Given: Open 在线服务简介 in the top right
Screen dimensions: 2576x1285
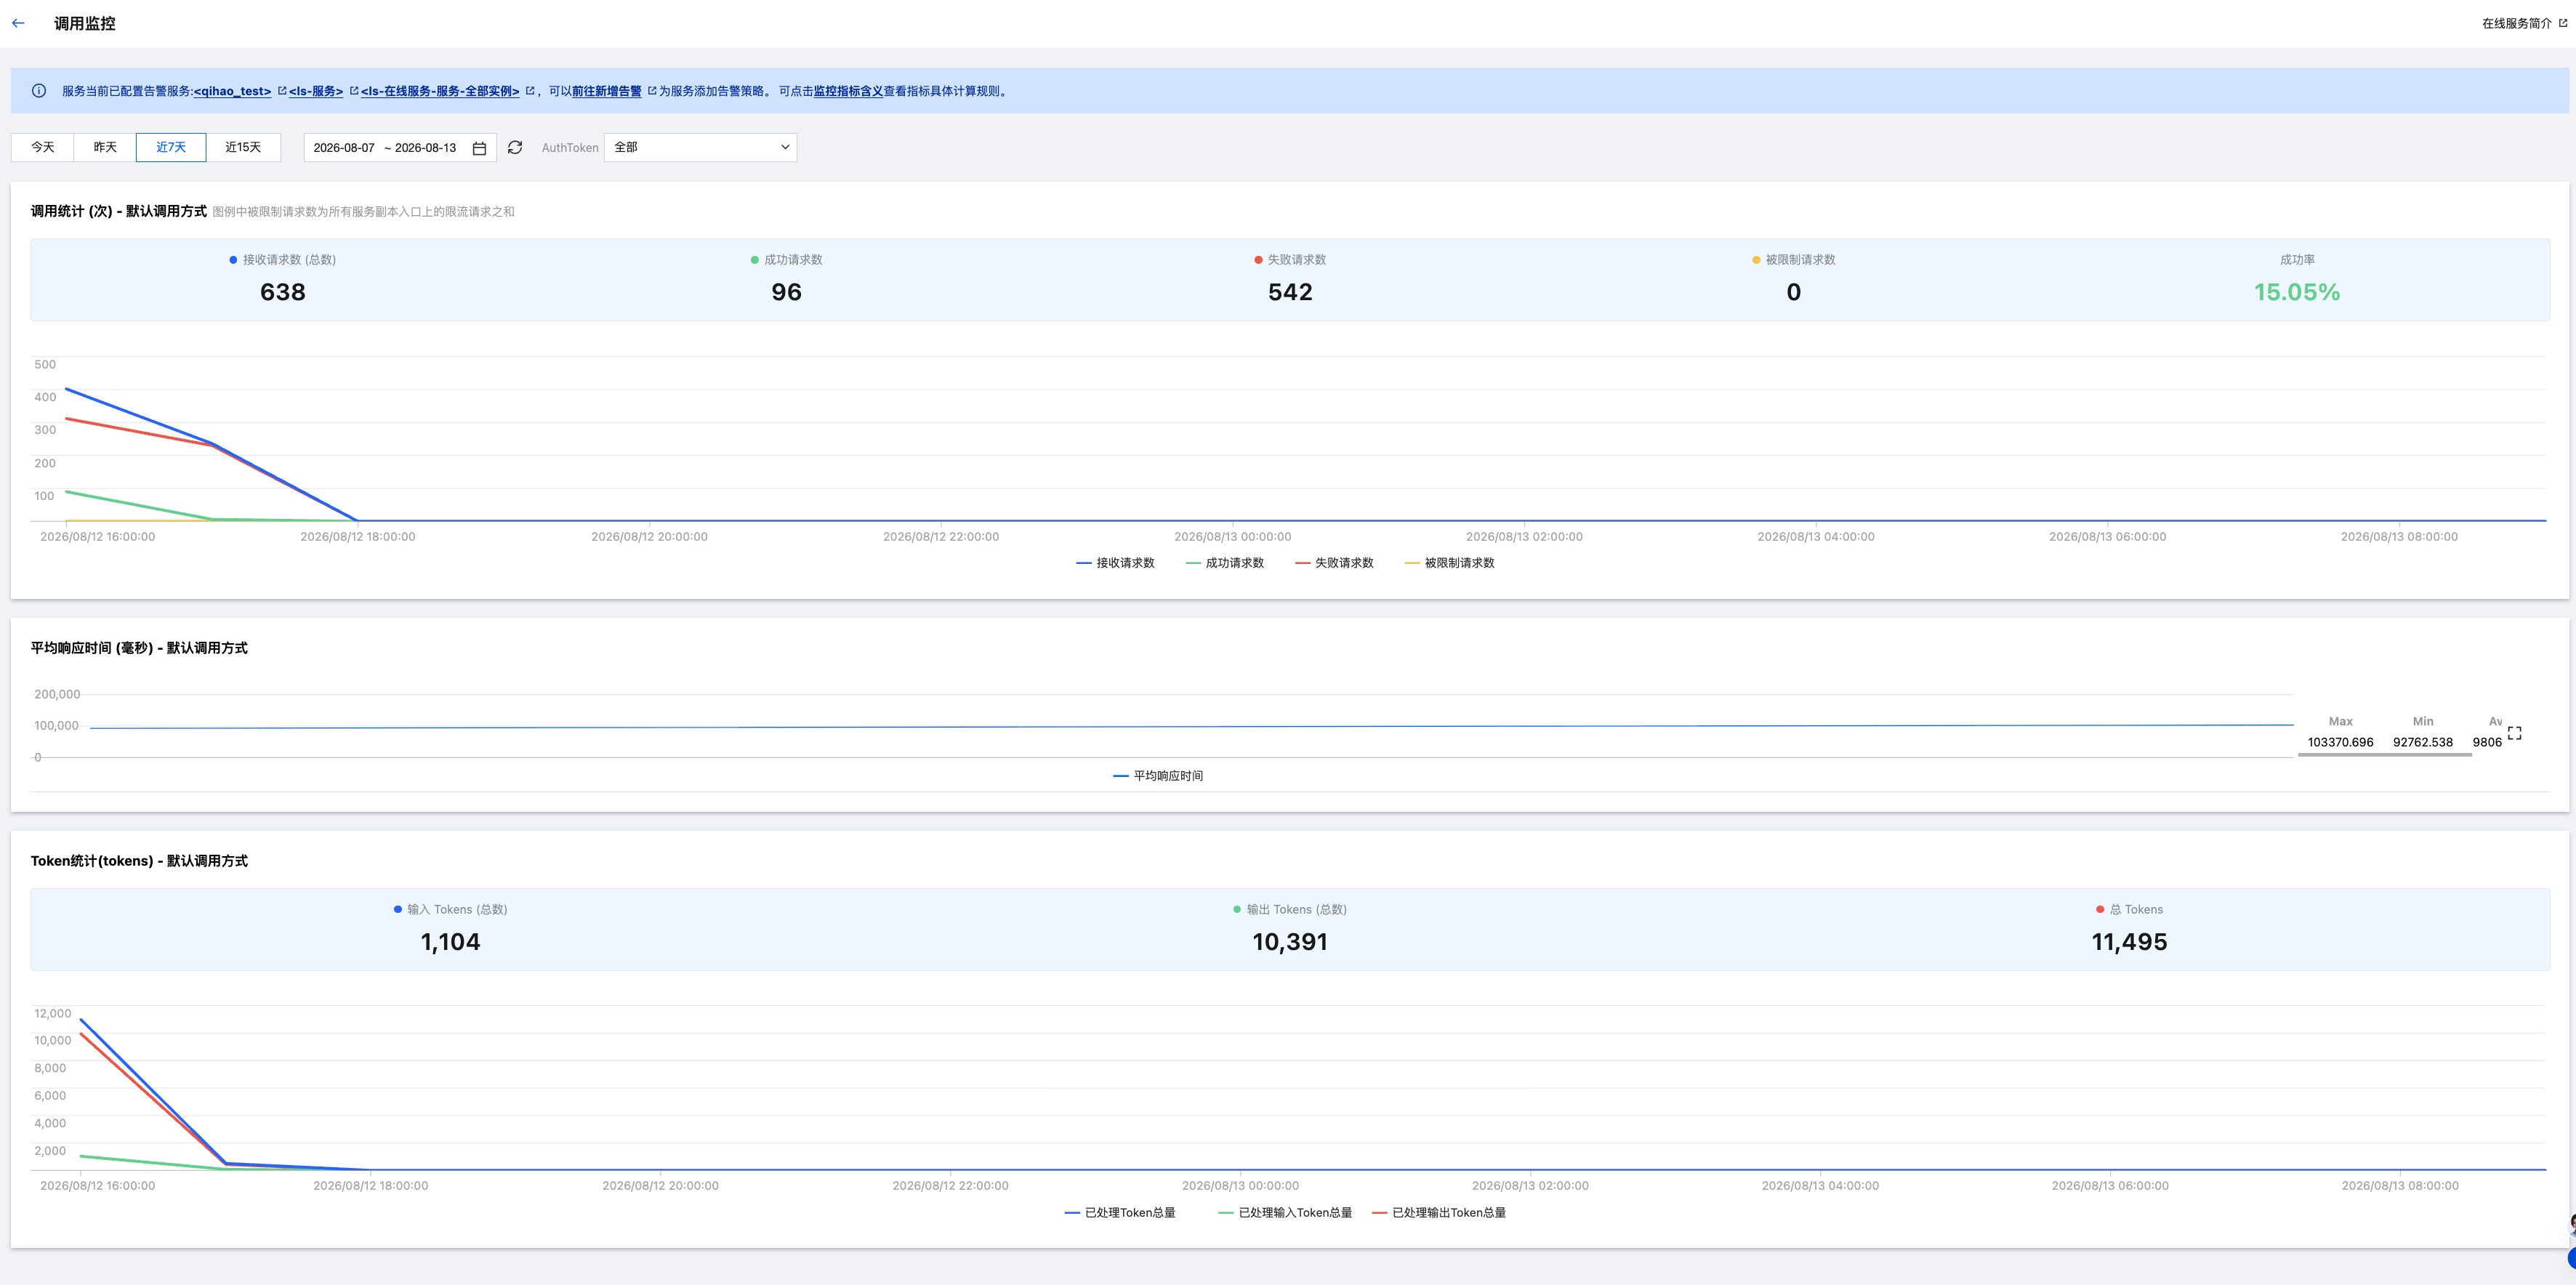Looking at the screenshot, I should [x=2524, y=23].
